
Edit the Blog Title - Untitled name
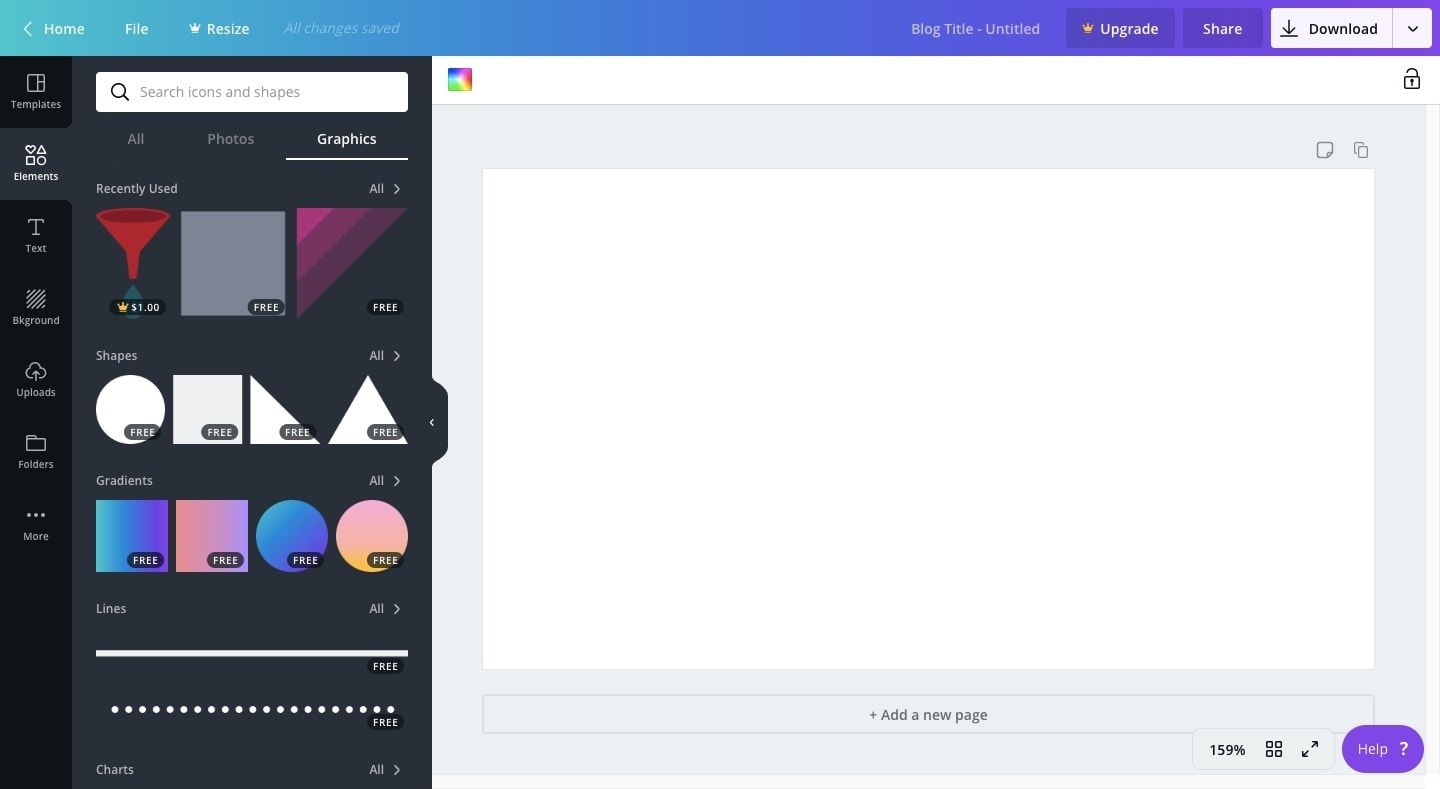pos(975,28)
